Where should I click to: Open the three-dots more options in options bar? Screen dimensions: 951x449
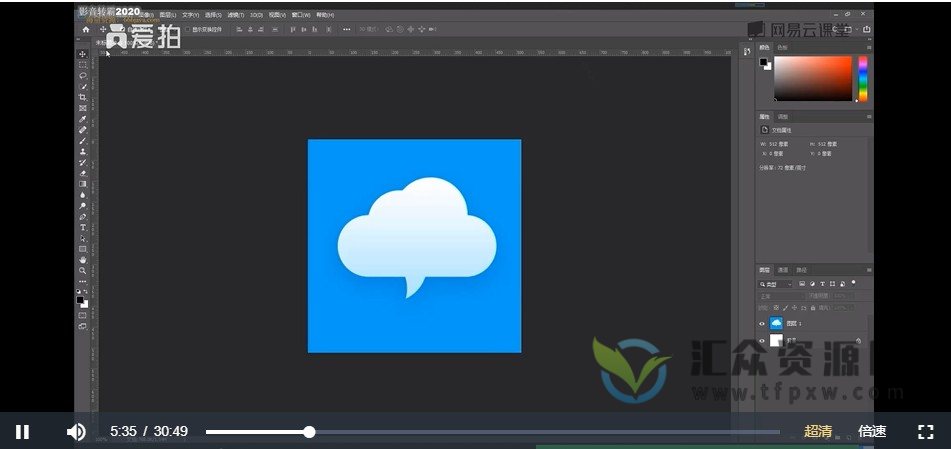[347, 29]
